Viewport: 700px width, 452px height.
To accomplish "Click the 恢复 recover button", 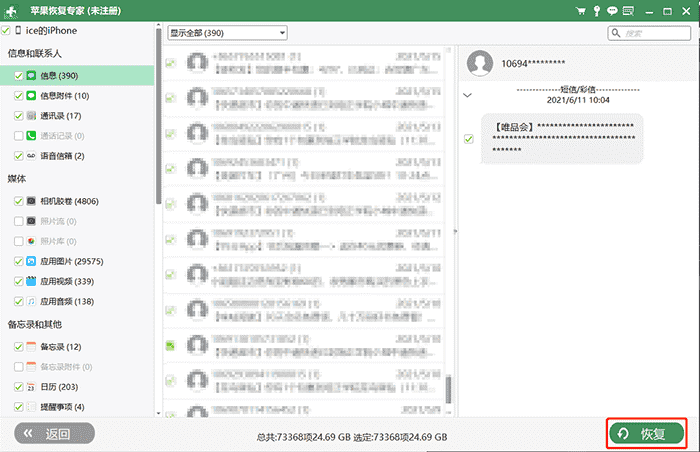I will [647, 434].
